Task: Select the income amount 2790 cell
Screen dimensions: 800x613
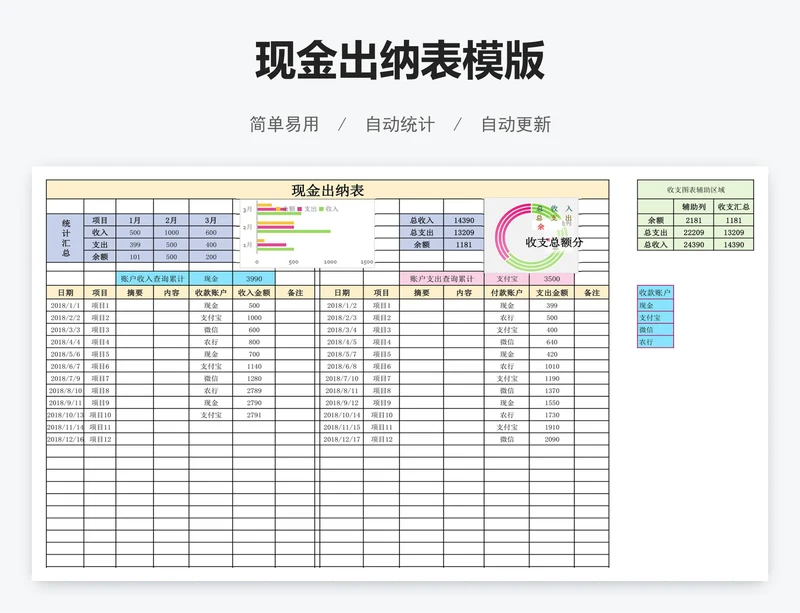Action: [x=254, y=403]
